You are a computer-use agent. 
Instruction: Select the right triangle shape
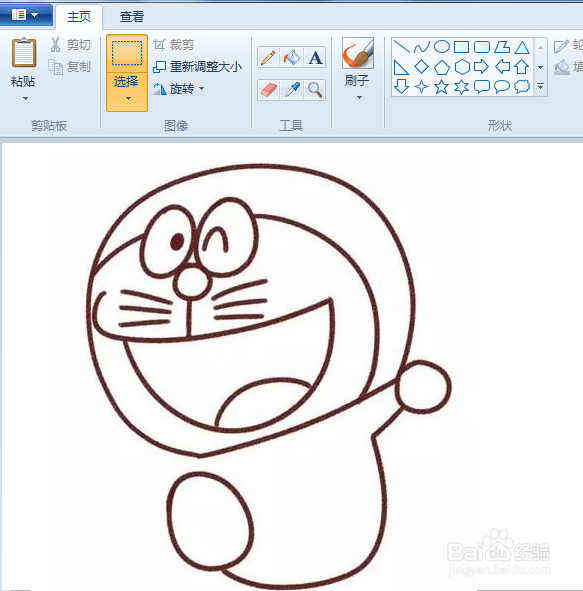pos(401,67)
